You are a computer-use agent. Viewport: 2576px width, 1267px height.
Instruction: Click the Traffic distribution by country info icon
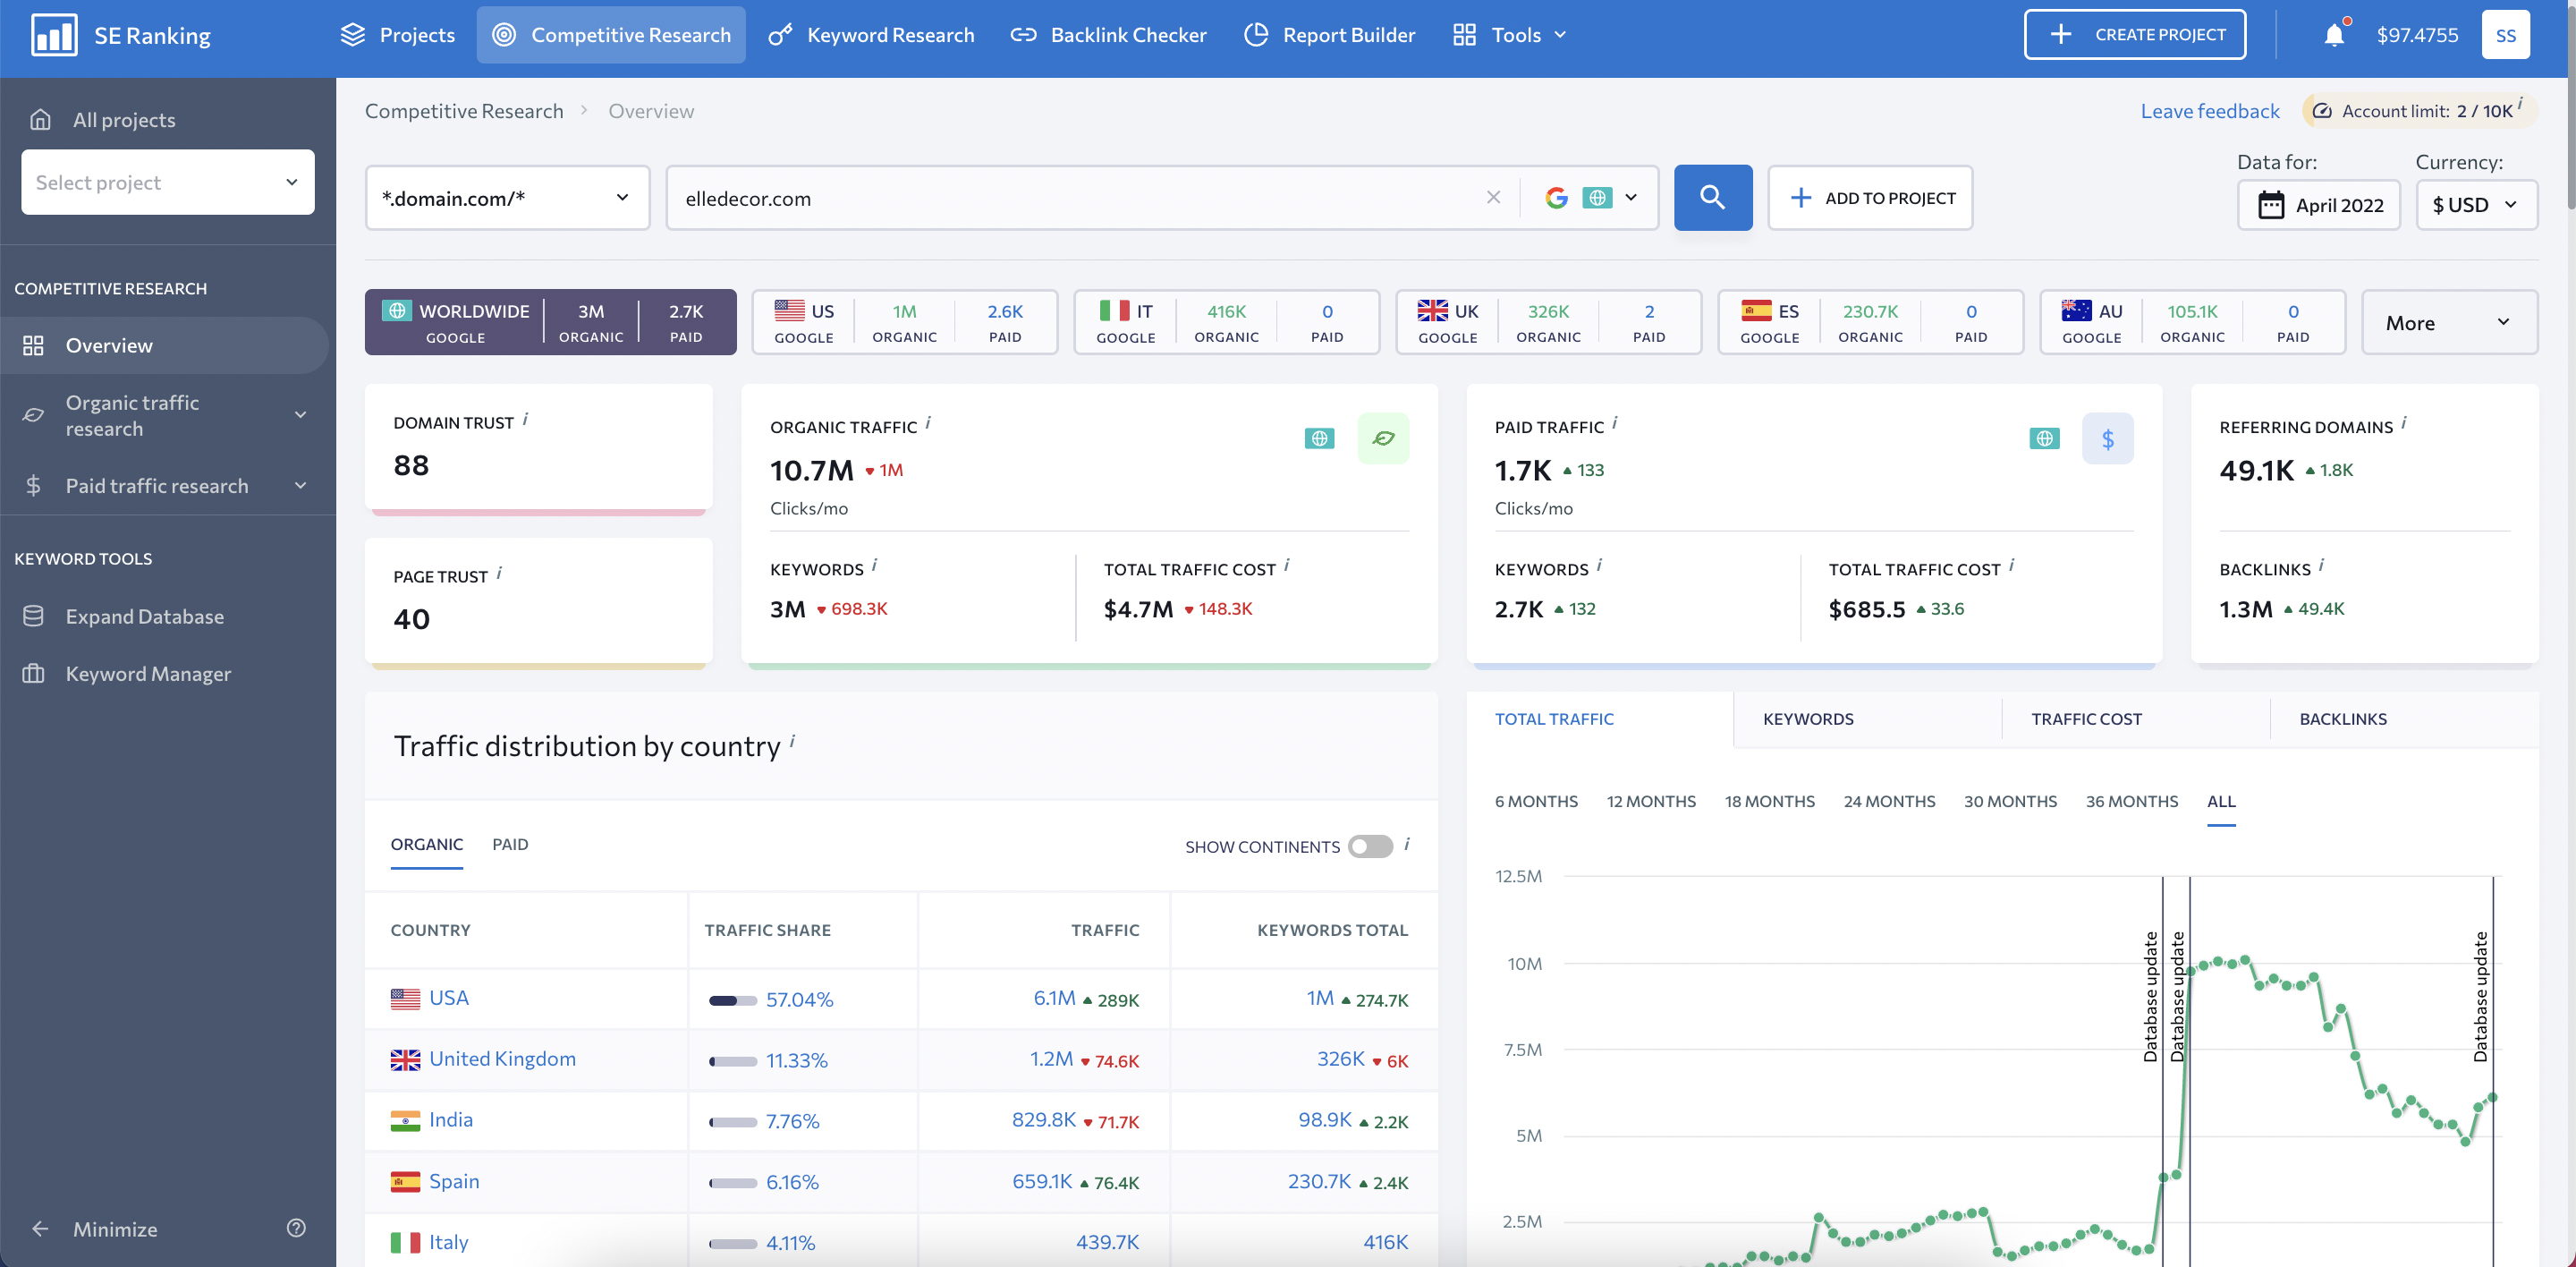coord(792,741)
